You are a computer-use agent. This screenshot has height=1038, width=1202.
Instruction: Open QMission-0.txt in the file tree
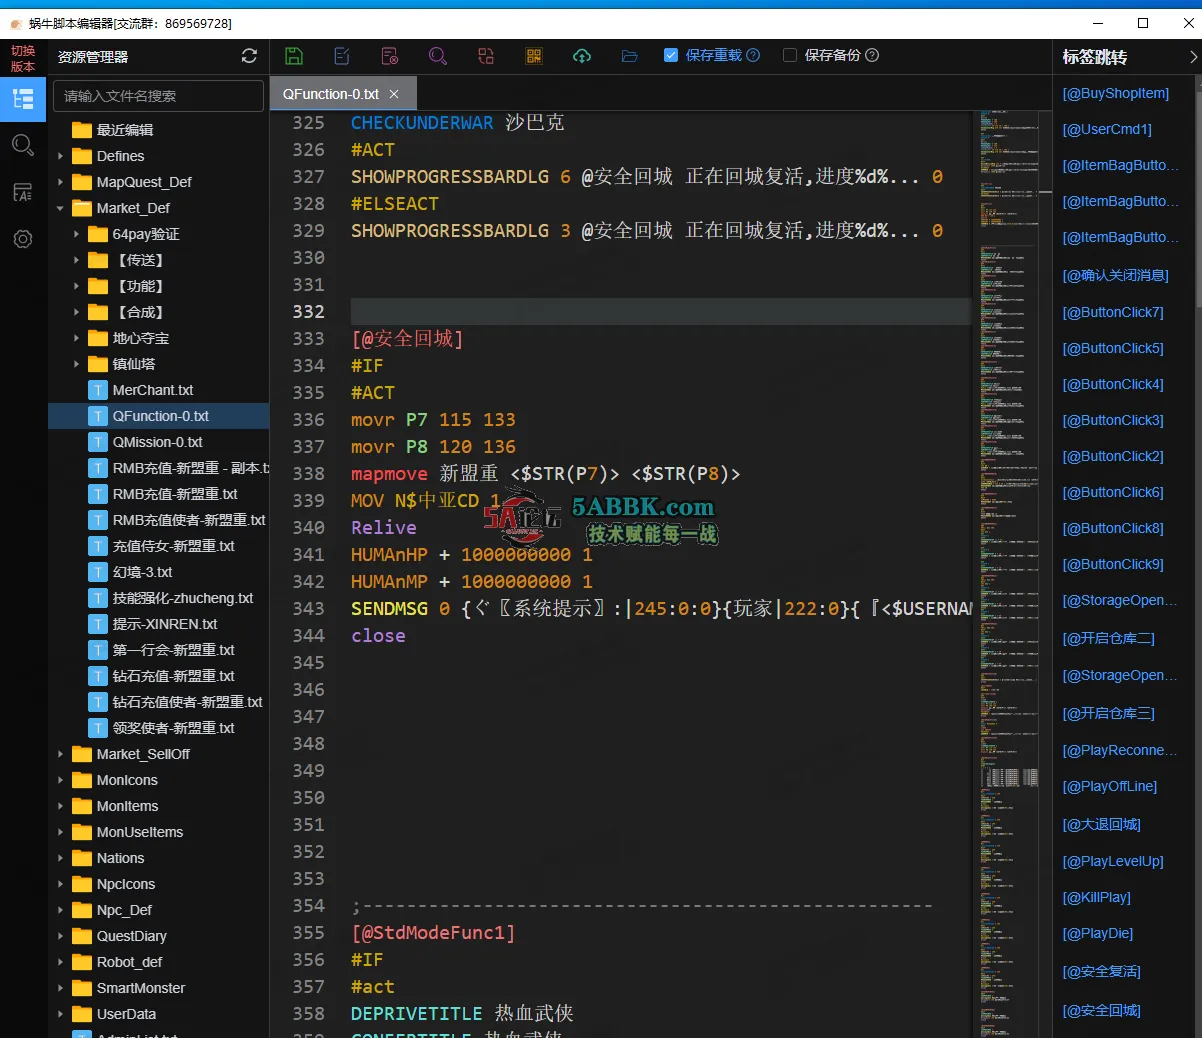pos(157,442)
